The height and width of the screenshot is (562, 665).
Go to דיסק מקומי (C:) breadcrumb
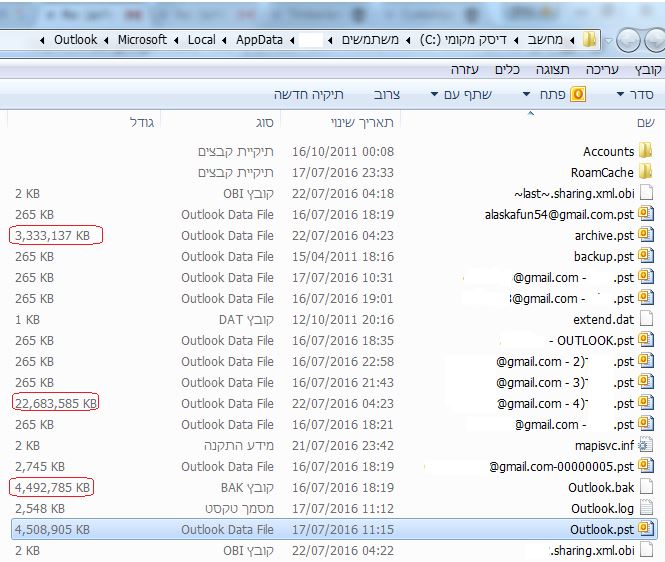pyautogui.click(x=463, y=40)
